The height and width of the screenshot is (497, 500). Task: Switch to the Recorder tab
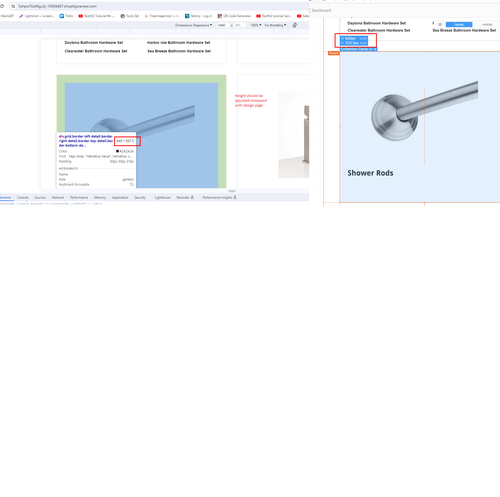point(185,197)
